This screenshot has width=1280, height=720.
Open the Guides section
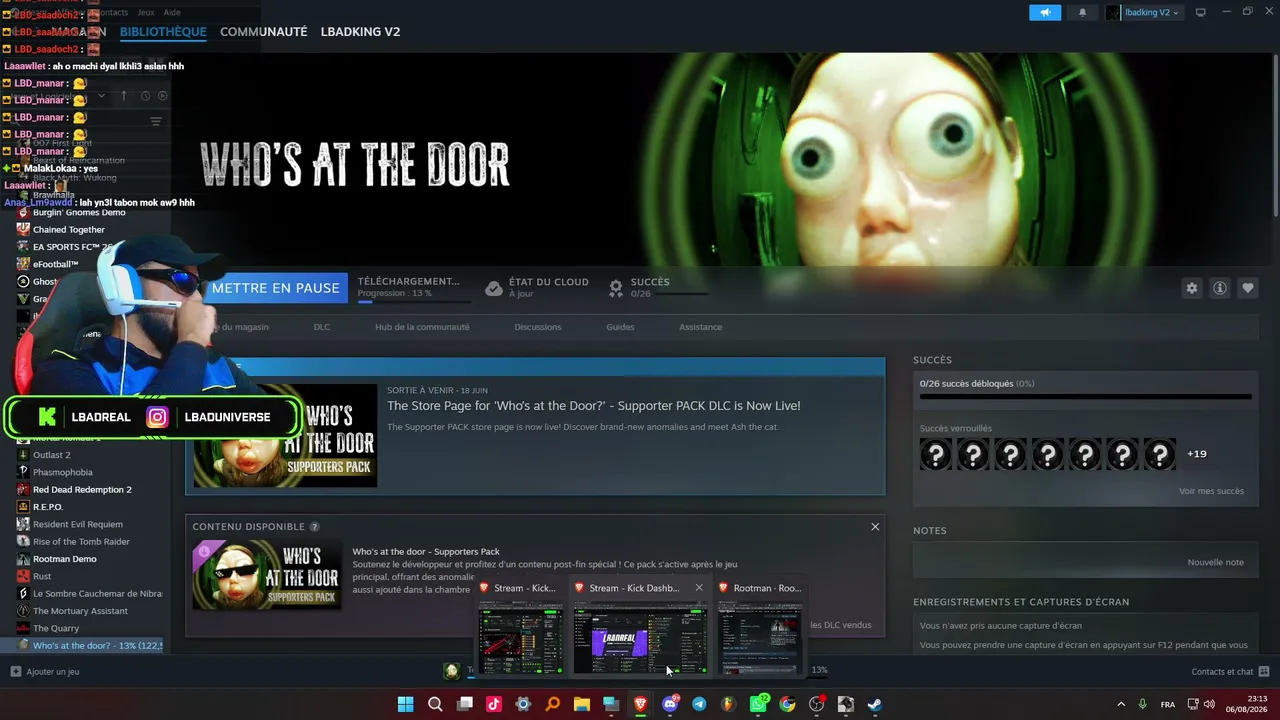[620, 327]
